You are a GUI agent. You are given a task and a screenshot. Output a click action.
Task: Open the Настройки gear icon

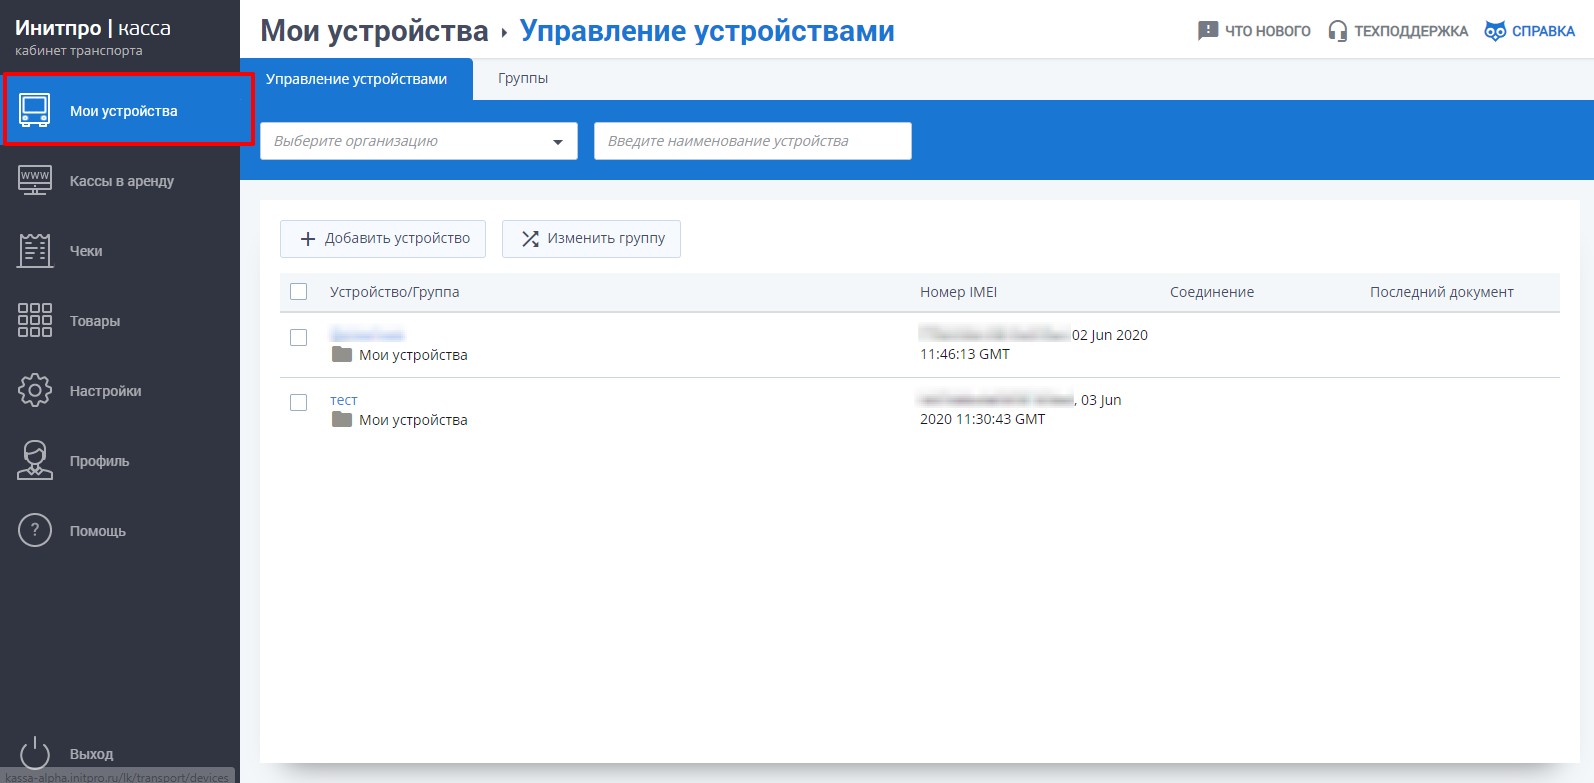pos(35,390)
